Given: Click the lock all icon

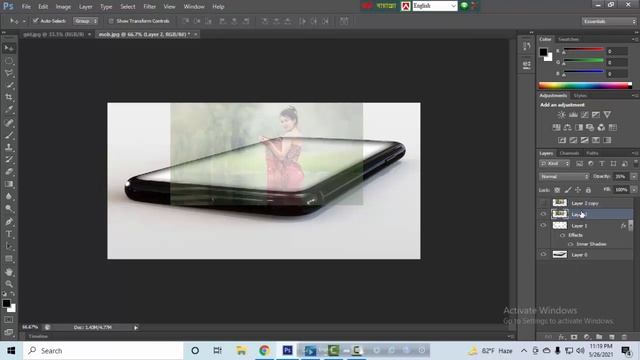Looking at the screenshot, I should [588, 190].
